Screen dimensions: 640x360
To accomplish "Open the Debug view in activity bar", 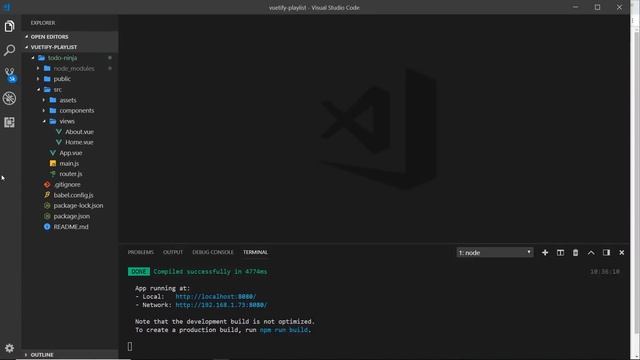I will 9,98.
